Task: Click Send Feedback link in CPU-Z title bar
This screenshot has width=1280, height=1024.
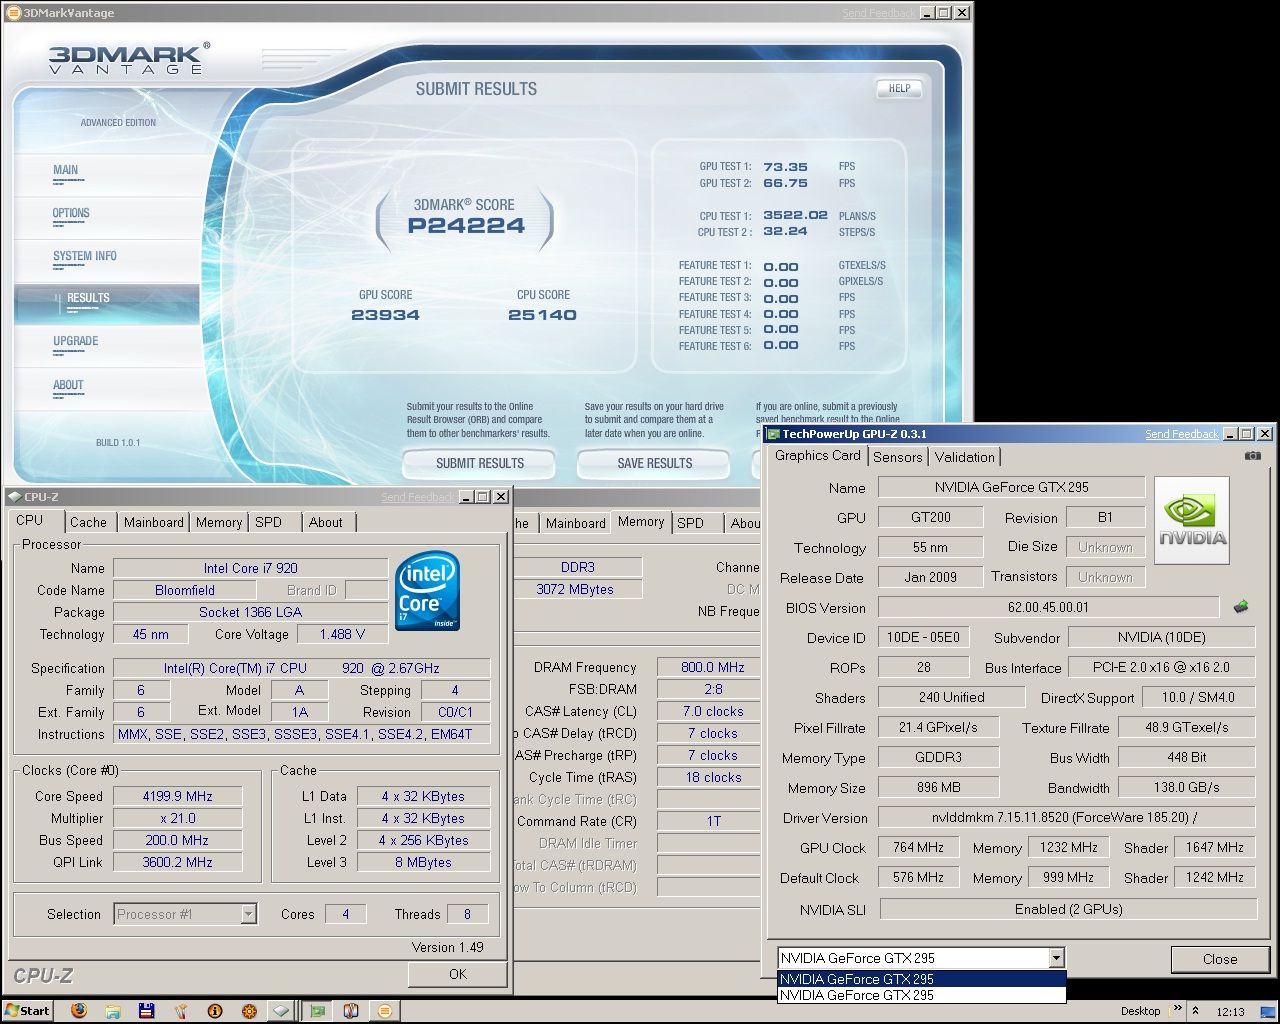Action: click(x=418, y=497)
